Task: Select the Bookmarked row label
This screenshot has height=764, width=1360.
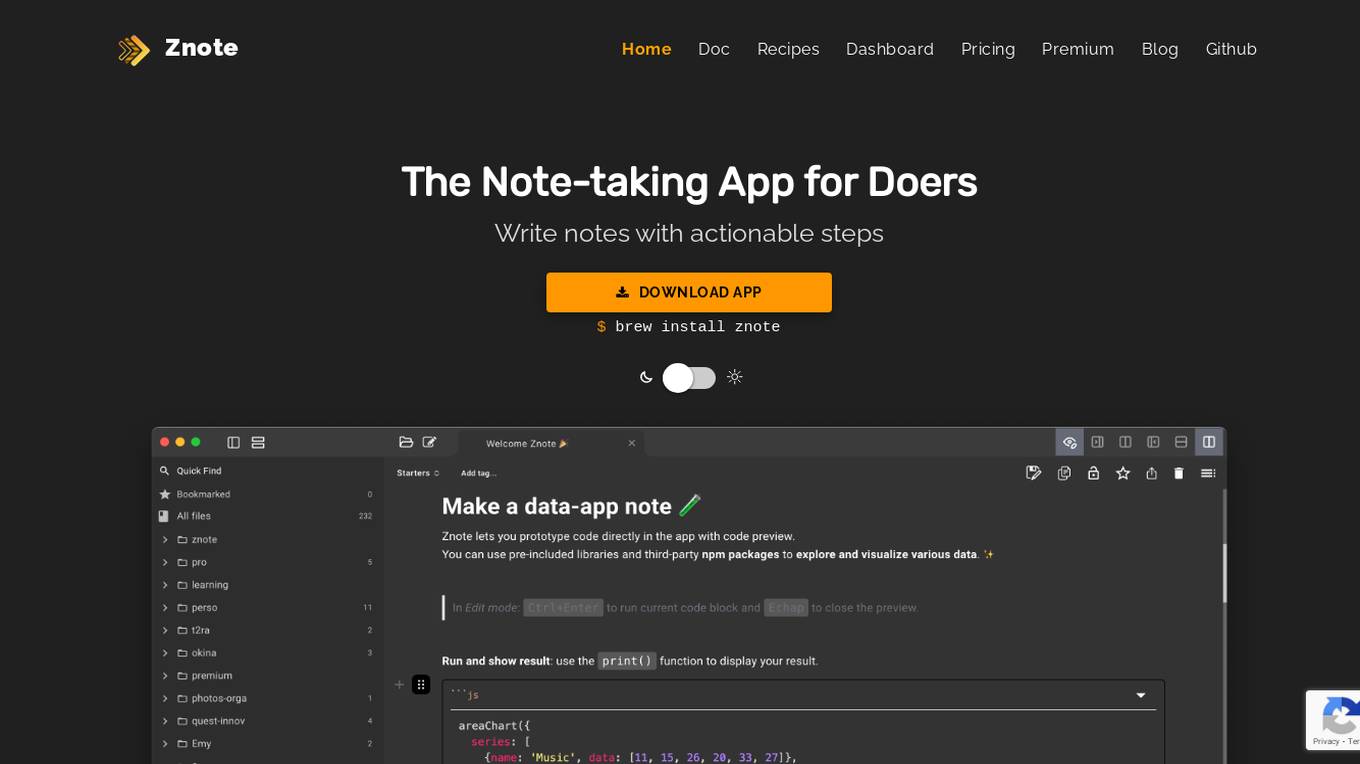Action: (203, 494)
